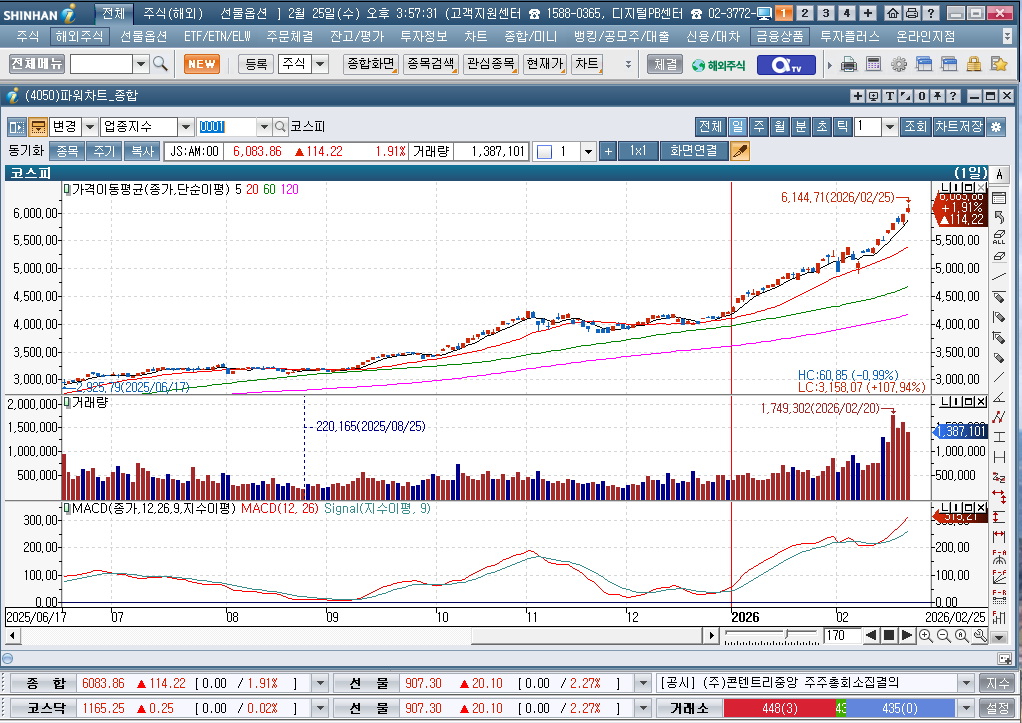Open the calculator icon in the toolbar
This screenshot has height=723, width=1022.
tap(873, 64)
